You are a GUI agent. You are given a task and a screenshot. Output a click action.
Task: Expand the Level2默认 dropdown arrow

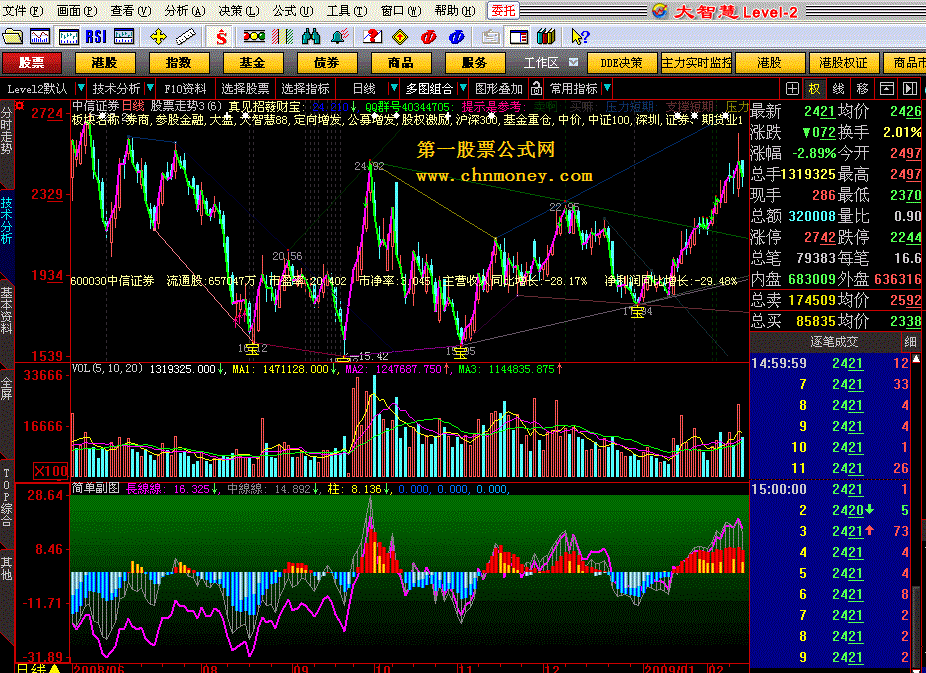tap(81, 89)
